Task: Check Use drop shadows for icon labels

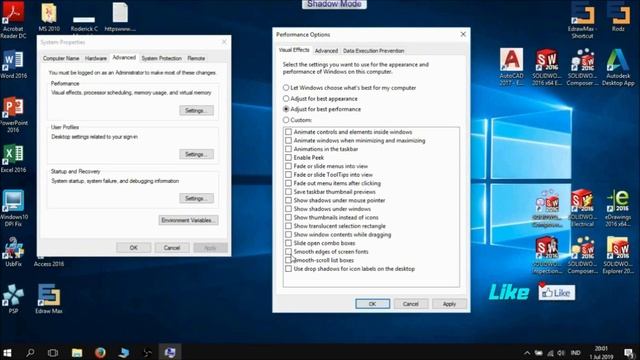Action: [x=288, y=269]
